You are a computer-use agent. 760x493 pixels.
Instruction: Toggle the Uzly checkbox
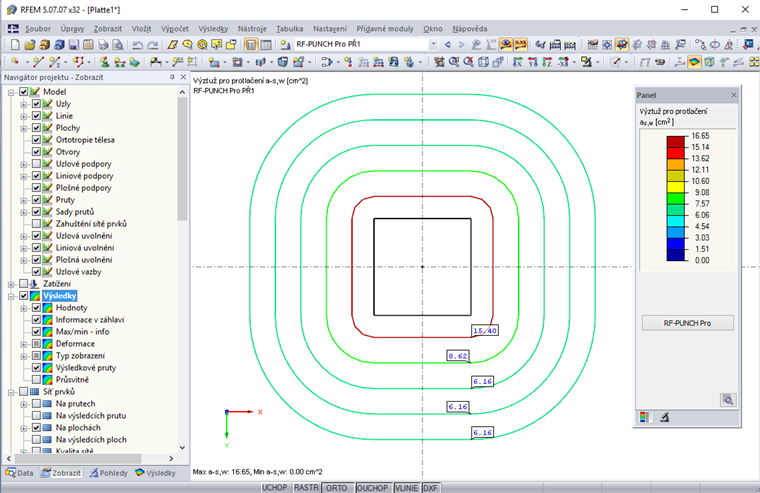[36, 104]
